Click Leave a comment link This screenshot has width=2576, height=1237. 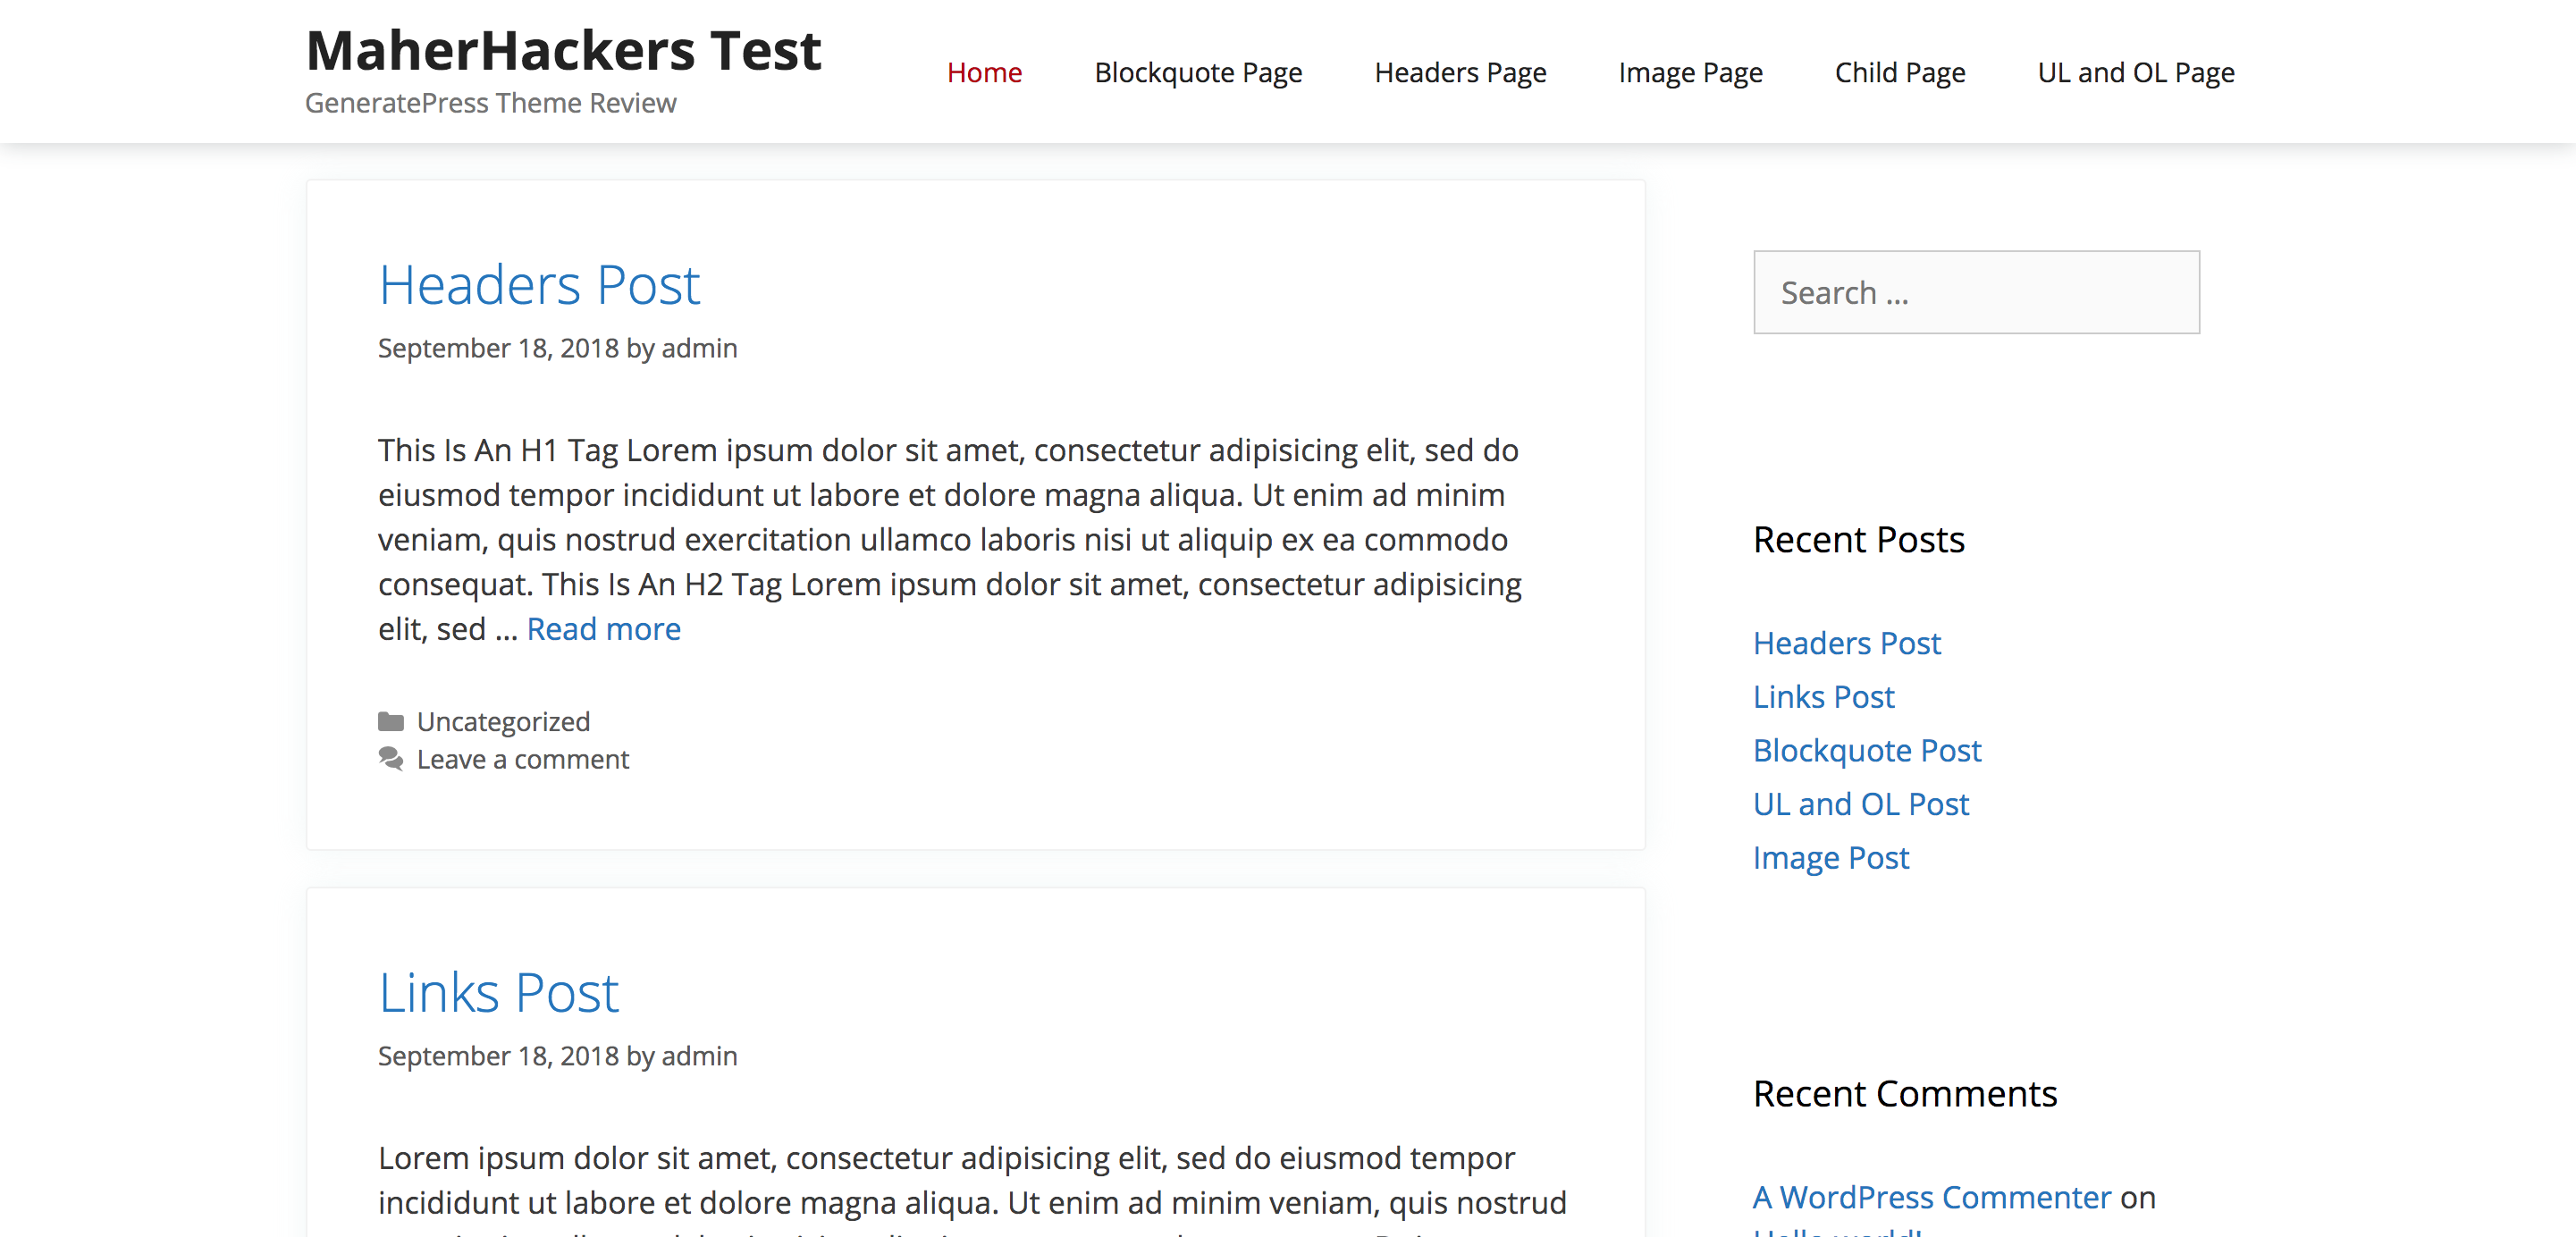[522, 757]
